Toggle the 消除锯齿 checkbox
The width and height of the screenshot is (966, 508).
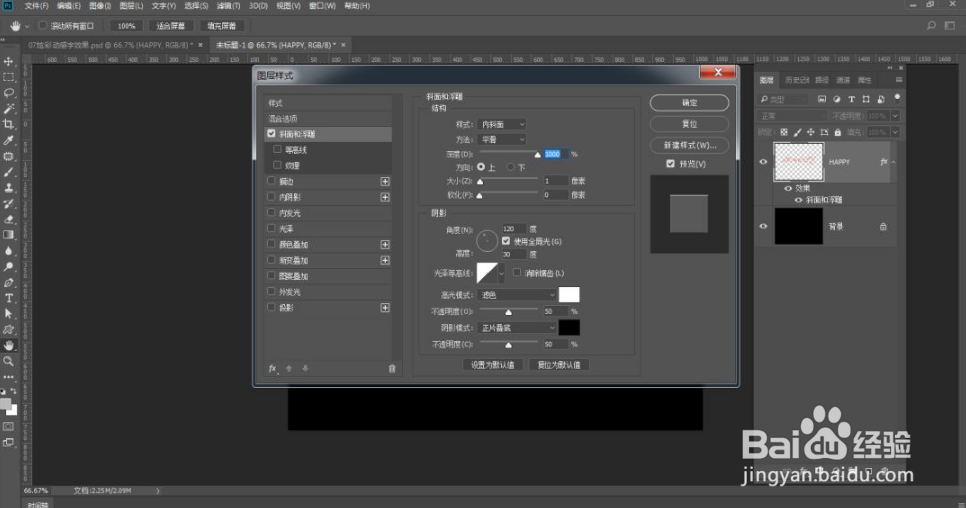click(x=517, y=272)
